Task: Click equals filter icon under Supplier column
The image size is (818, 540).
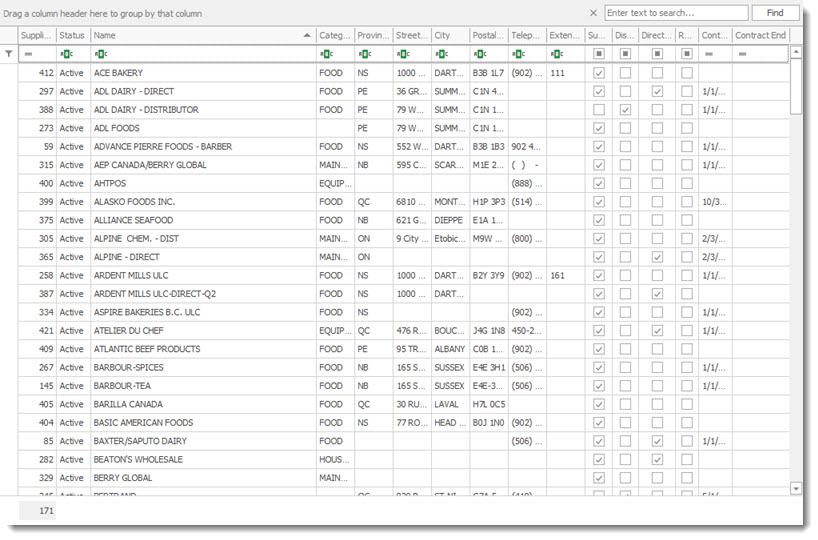Action: [x=28, y=54]
